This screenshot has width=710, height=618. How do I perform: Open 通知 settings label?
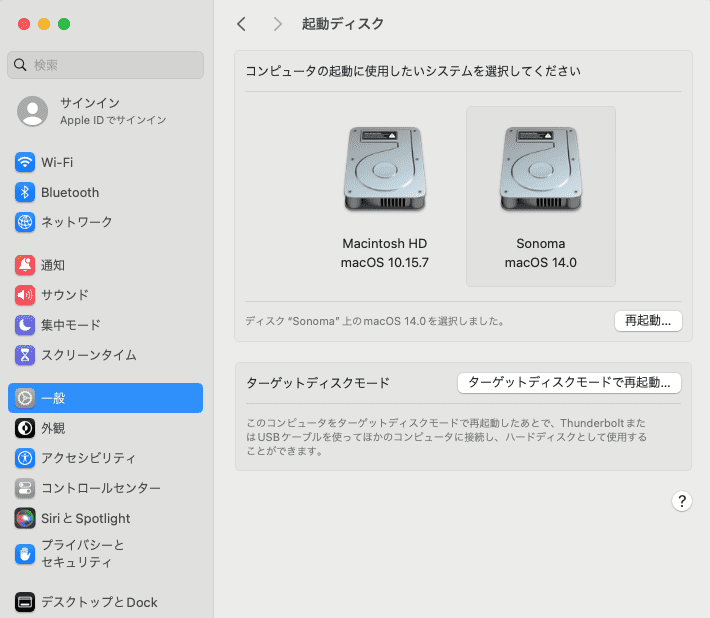click(x=53, y=265)
